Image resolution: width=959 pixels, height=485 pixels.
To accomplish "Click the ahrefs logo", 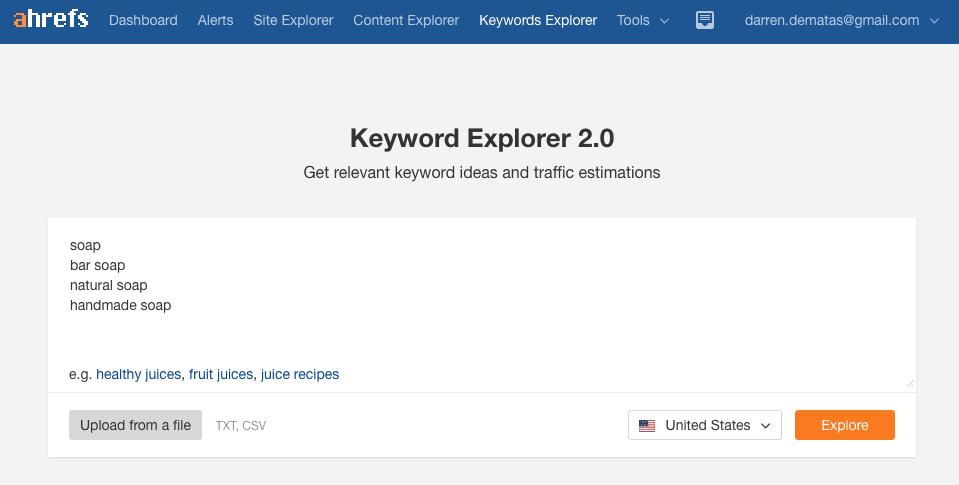I will 51,20.
